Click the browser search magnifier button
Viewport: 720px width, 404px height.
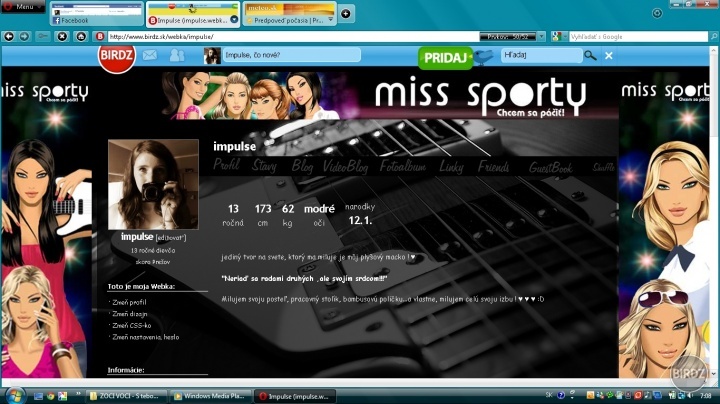coord(714,36)
